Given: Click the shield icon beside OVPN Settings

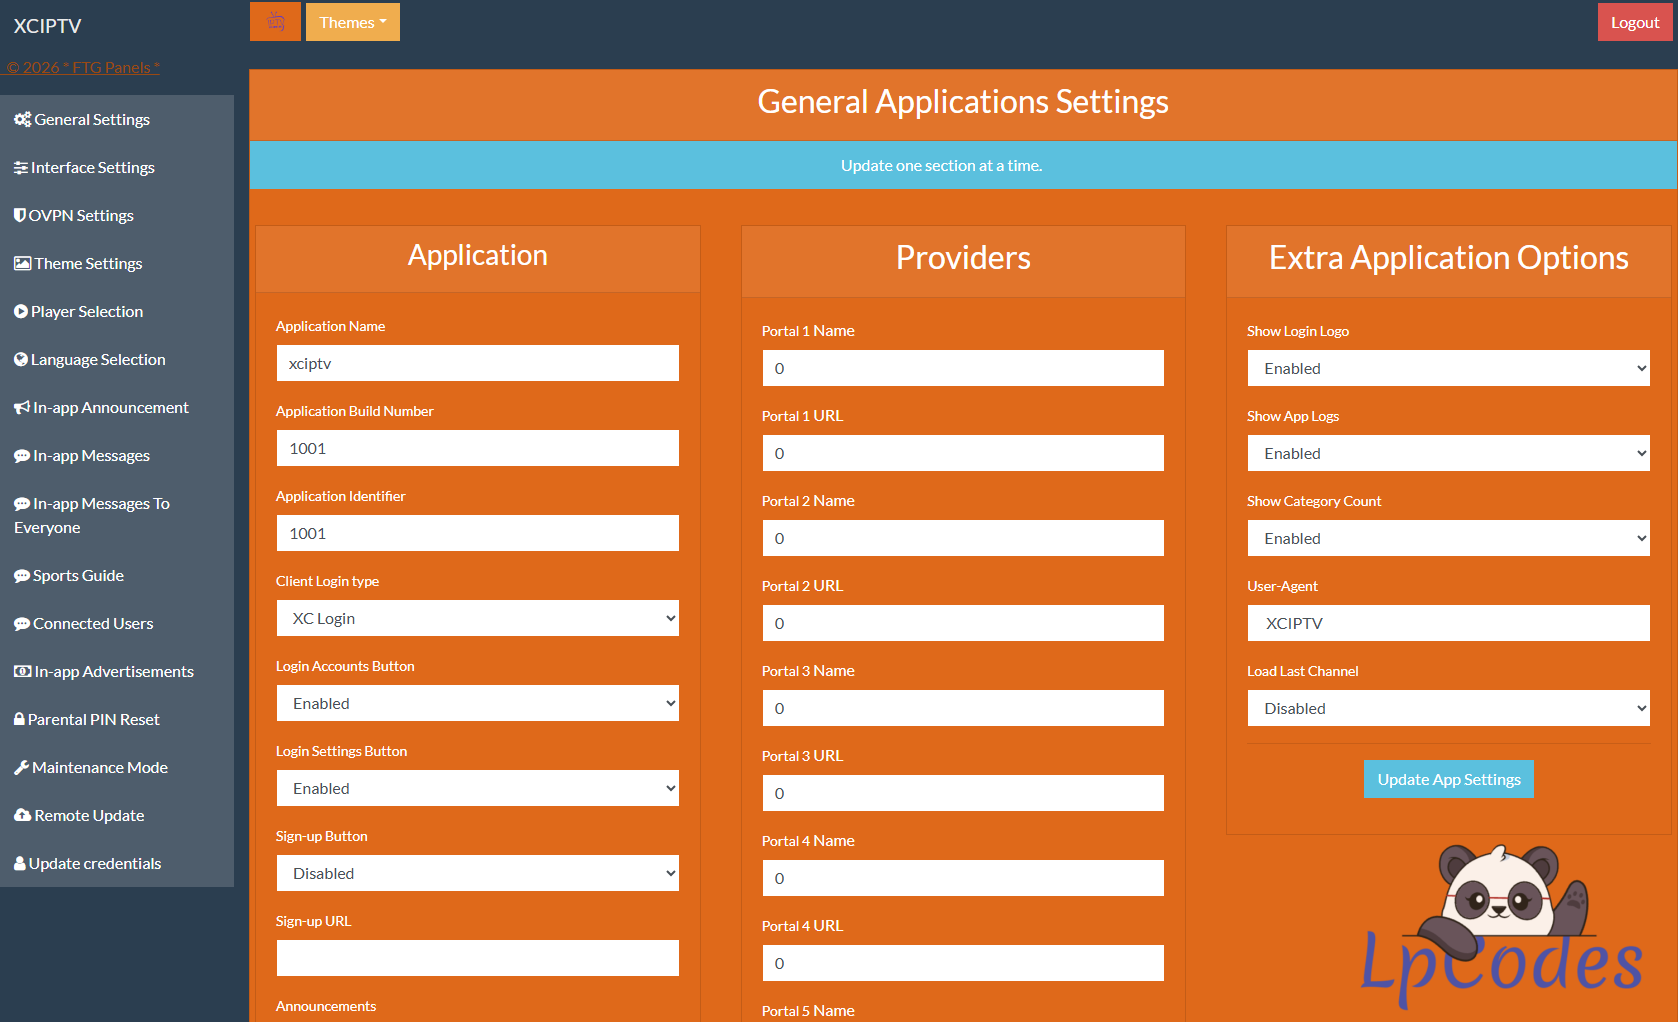Looking at the screenshot, I should click(20, 215).
